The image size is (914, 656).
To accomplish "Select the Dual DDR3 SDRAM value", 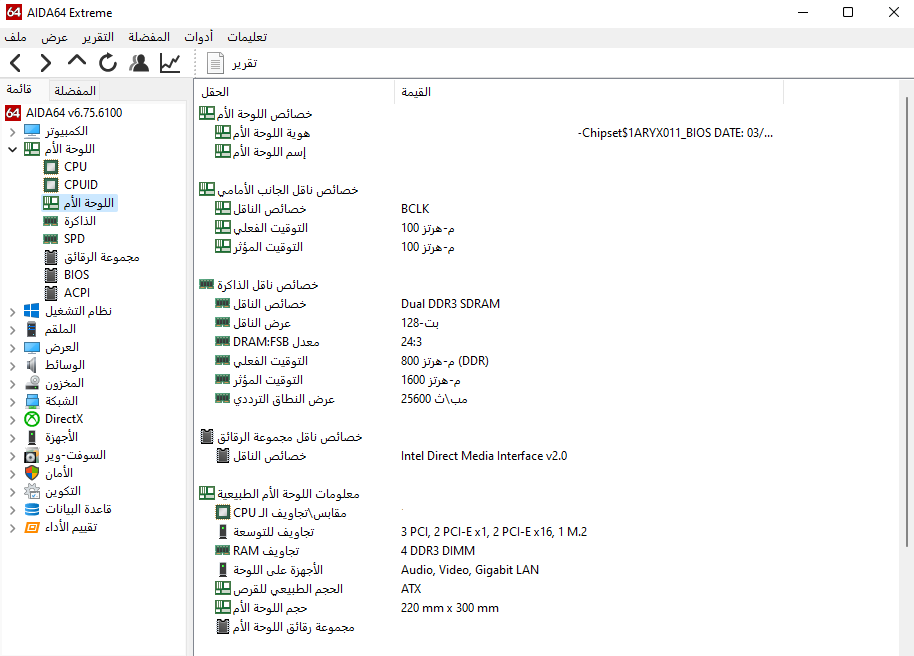I will coord(450,304).
